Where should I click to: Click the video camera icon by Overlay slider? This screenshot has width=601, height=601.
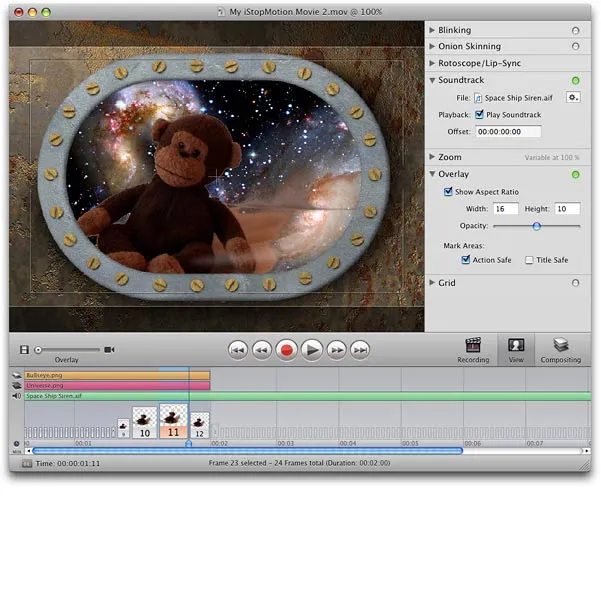(109, 350)
